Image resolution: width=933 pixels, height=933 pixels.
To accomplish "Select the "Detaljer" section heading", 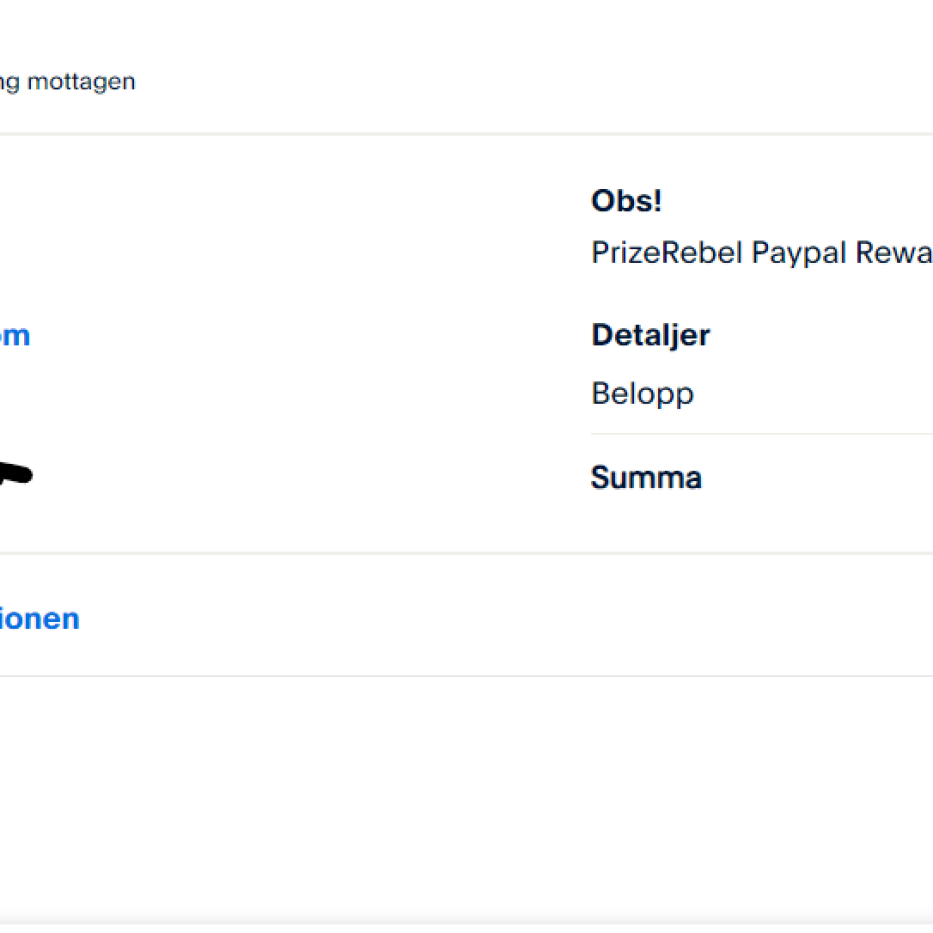I will 650,335.
